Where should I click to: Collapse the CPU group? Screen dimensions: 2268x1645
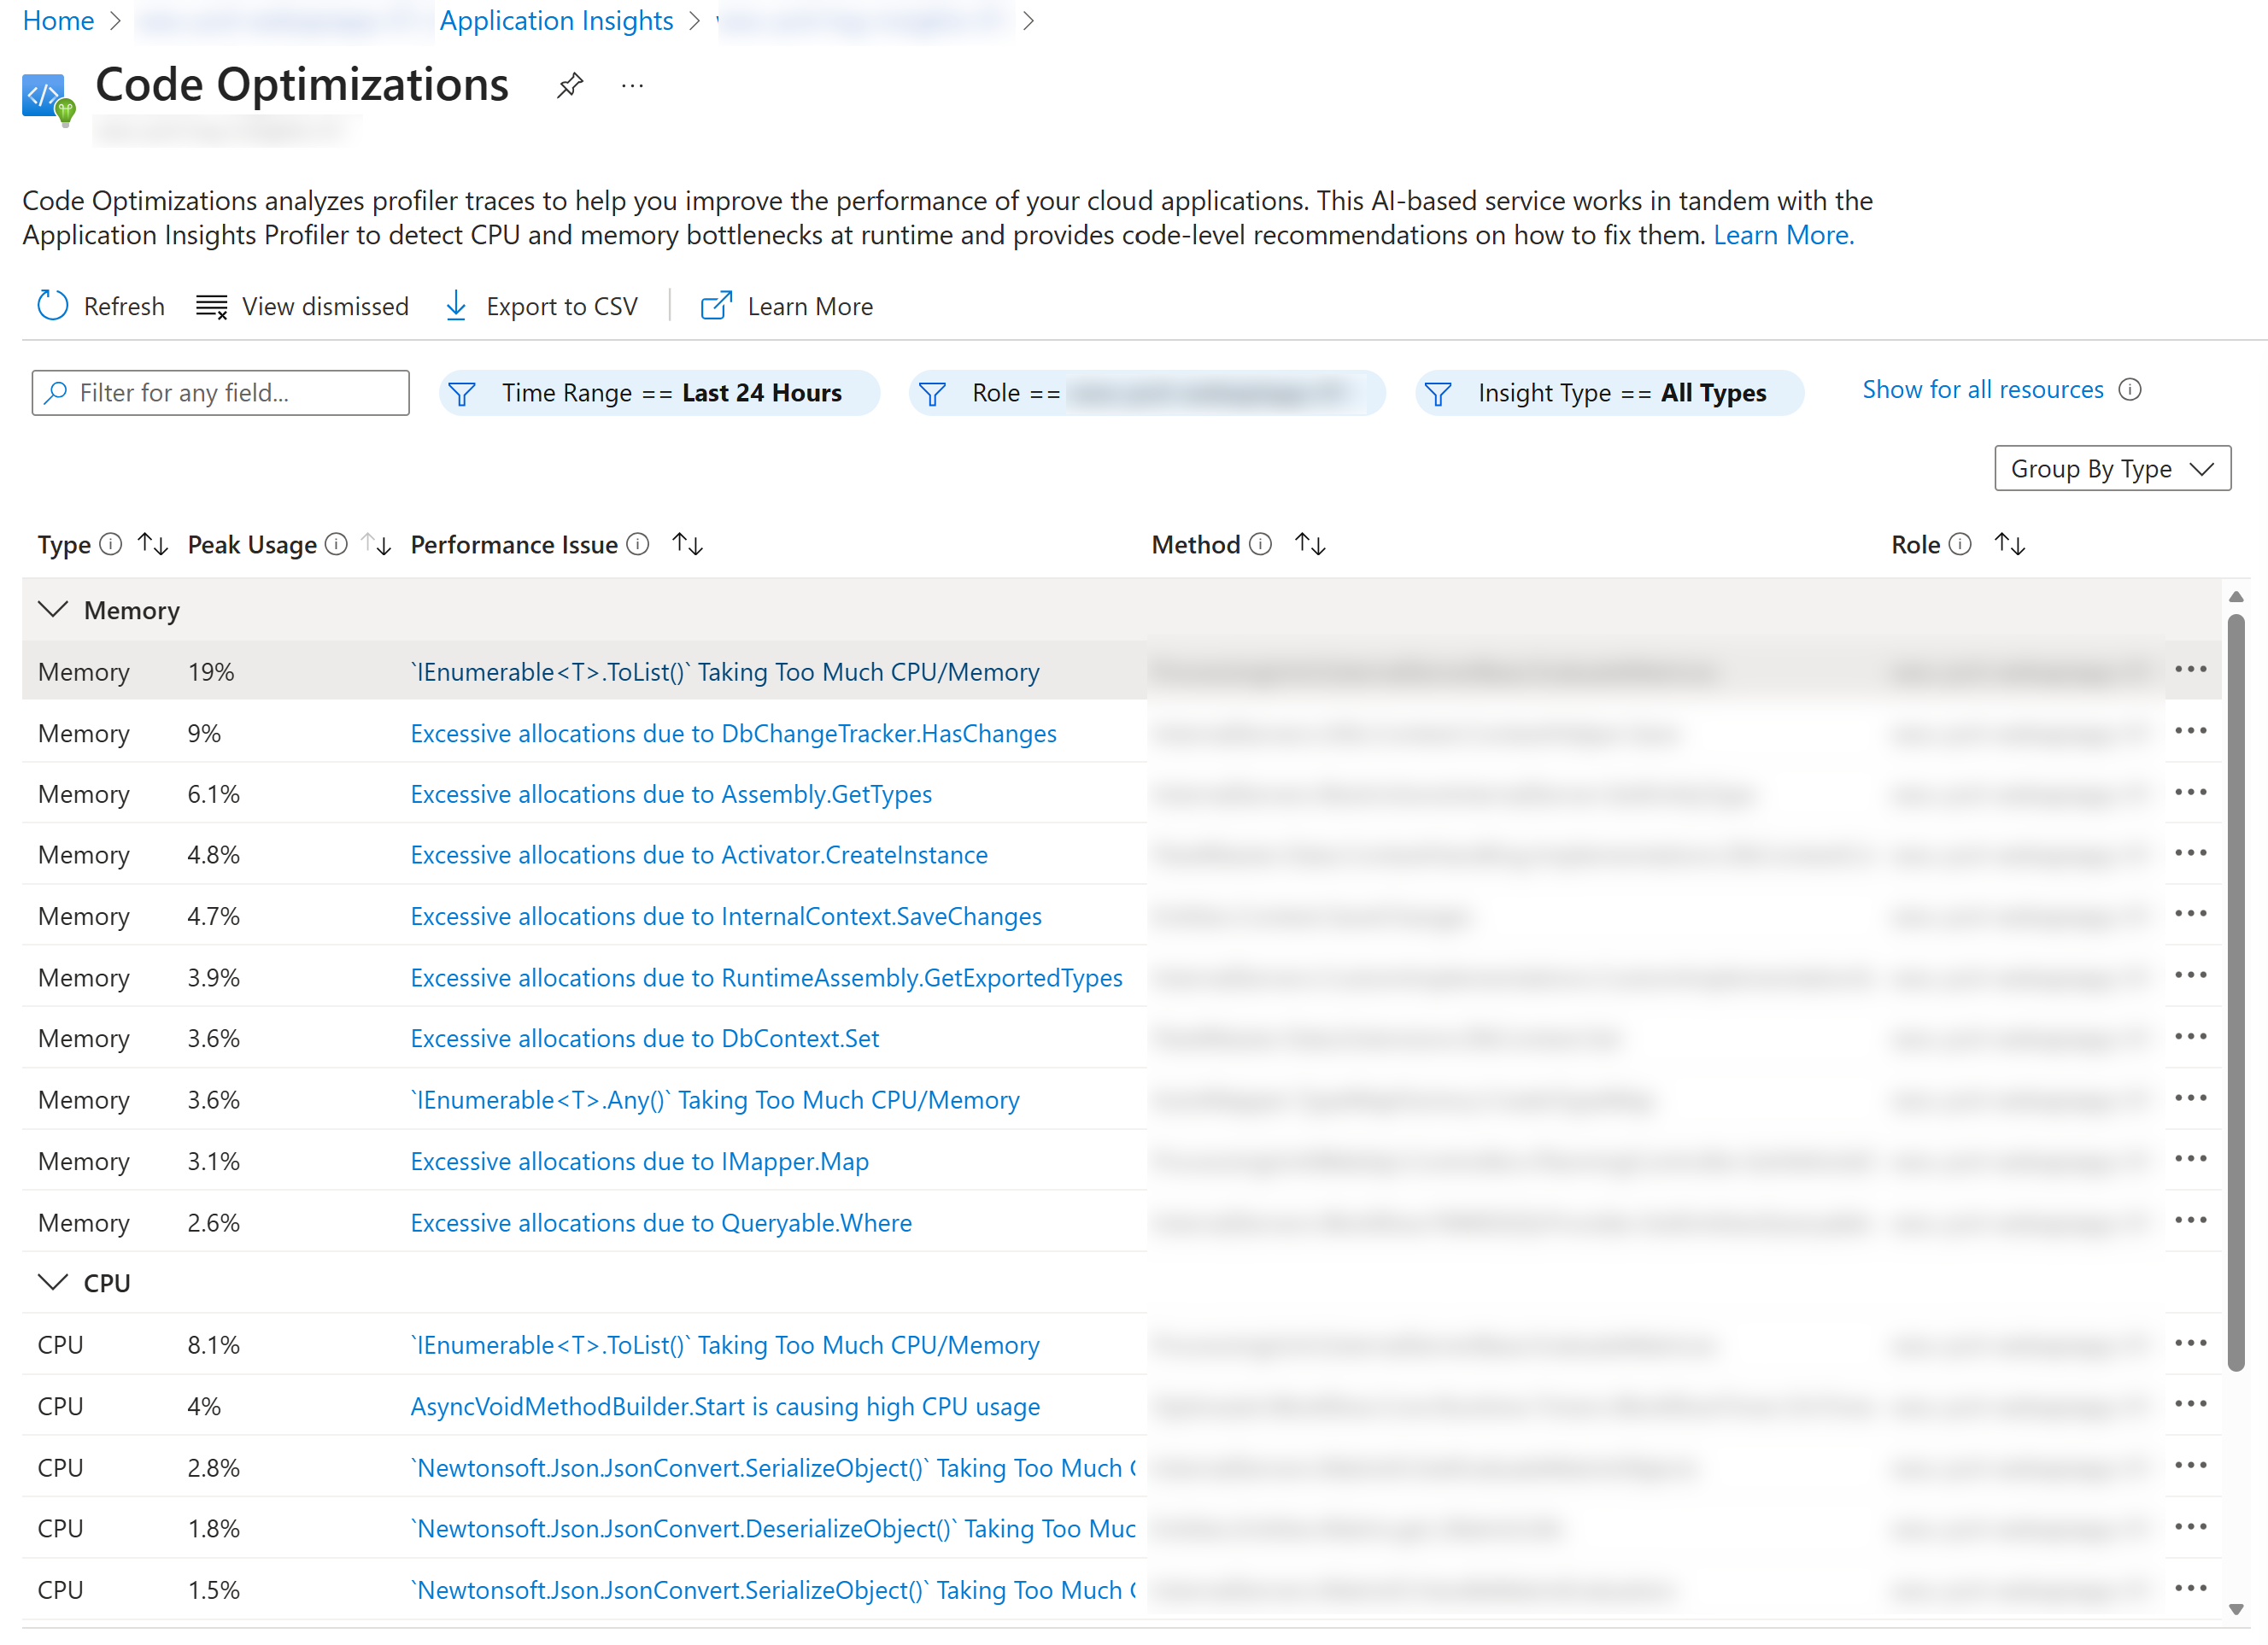pyautogui.click(x=52, y=1283)
